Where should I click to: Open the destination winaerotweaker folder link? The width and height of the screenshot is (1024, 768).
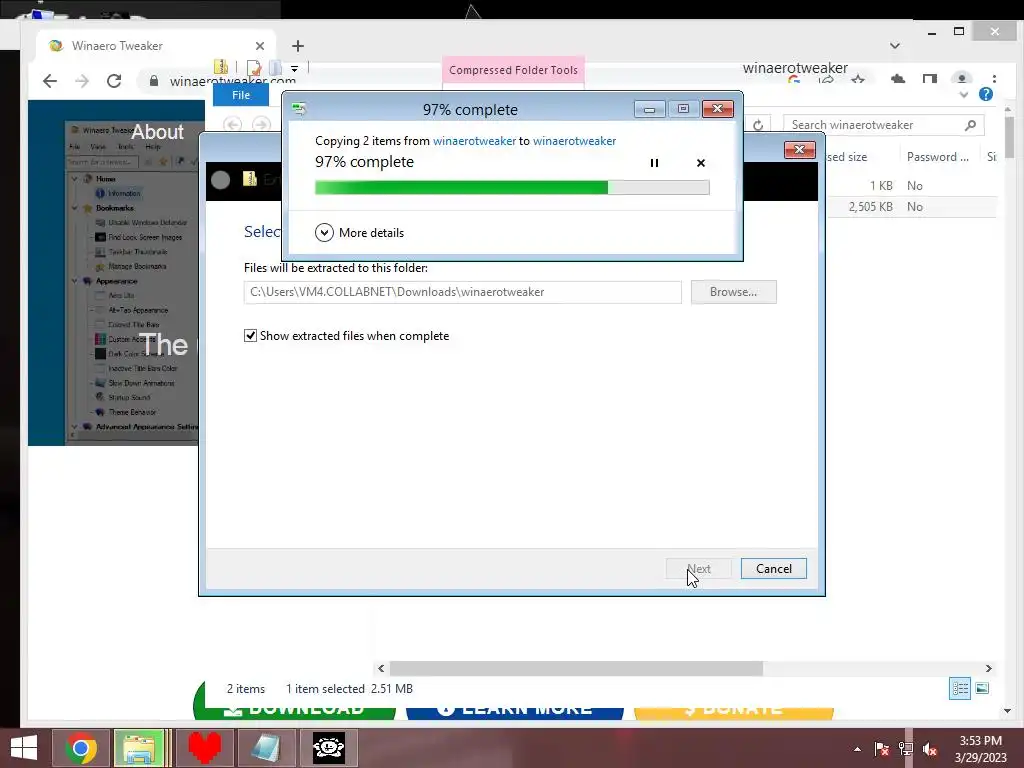574,141
